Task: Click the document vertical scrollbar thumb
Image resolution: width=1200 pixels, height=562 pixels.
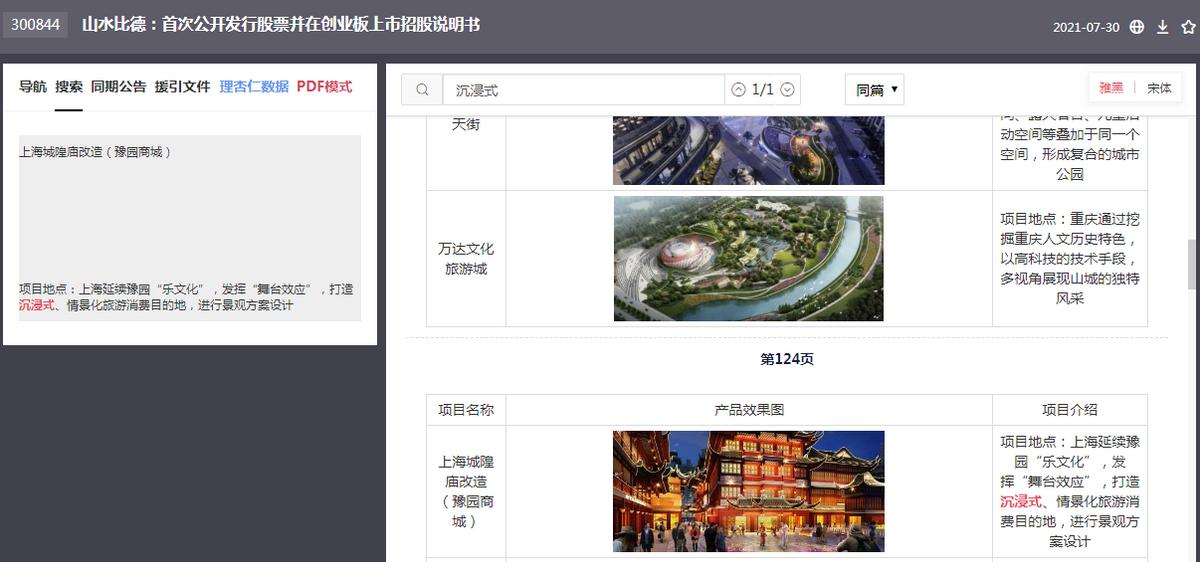Action: (x=1191, y=264)
